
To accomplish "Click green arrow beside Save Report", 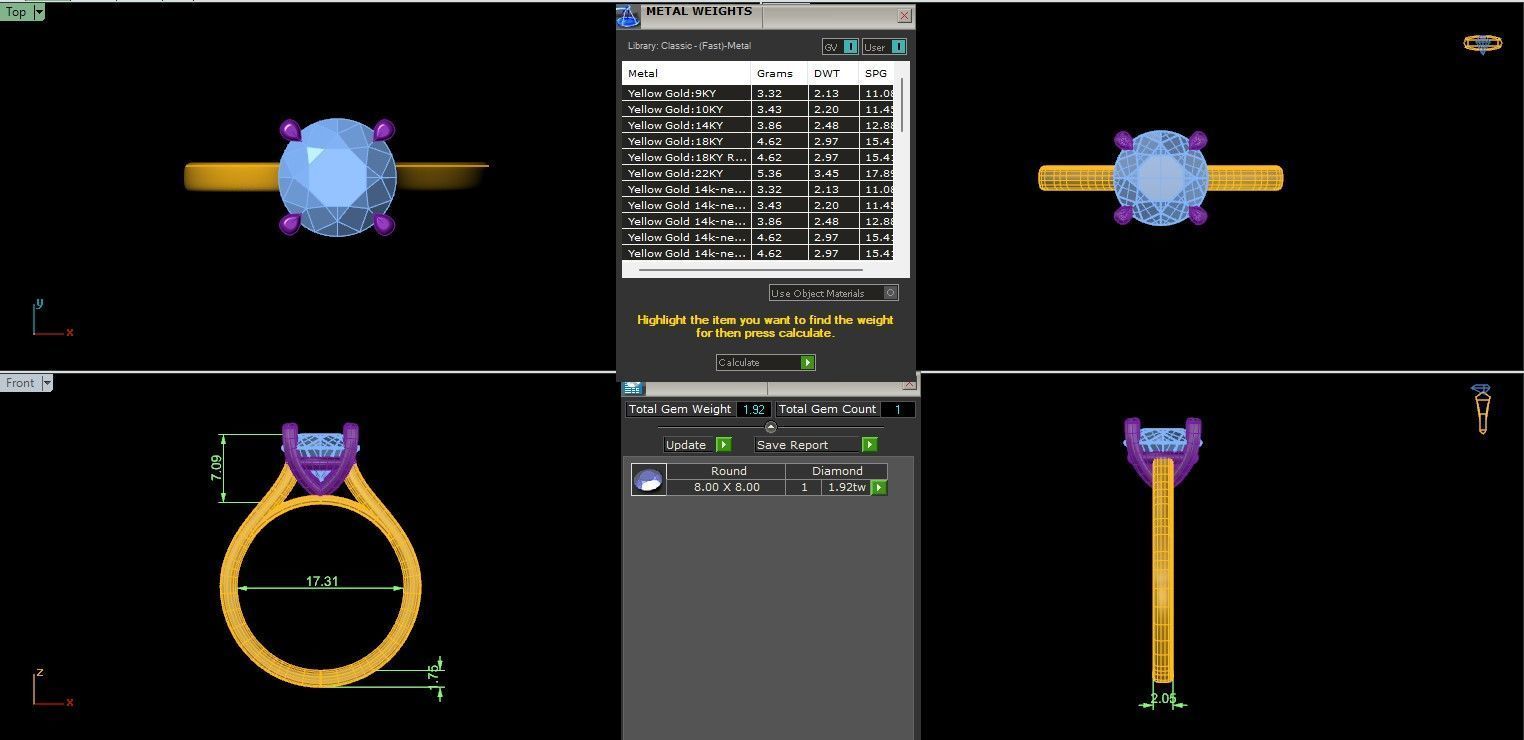I will [x=869, y=444].
